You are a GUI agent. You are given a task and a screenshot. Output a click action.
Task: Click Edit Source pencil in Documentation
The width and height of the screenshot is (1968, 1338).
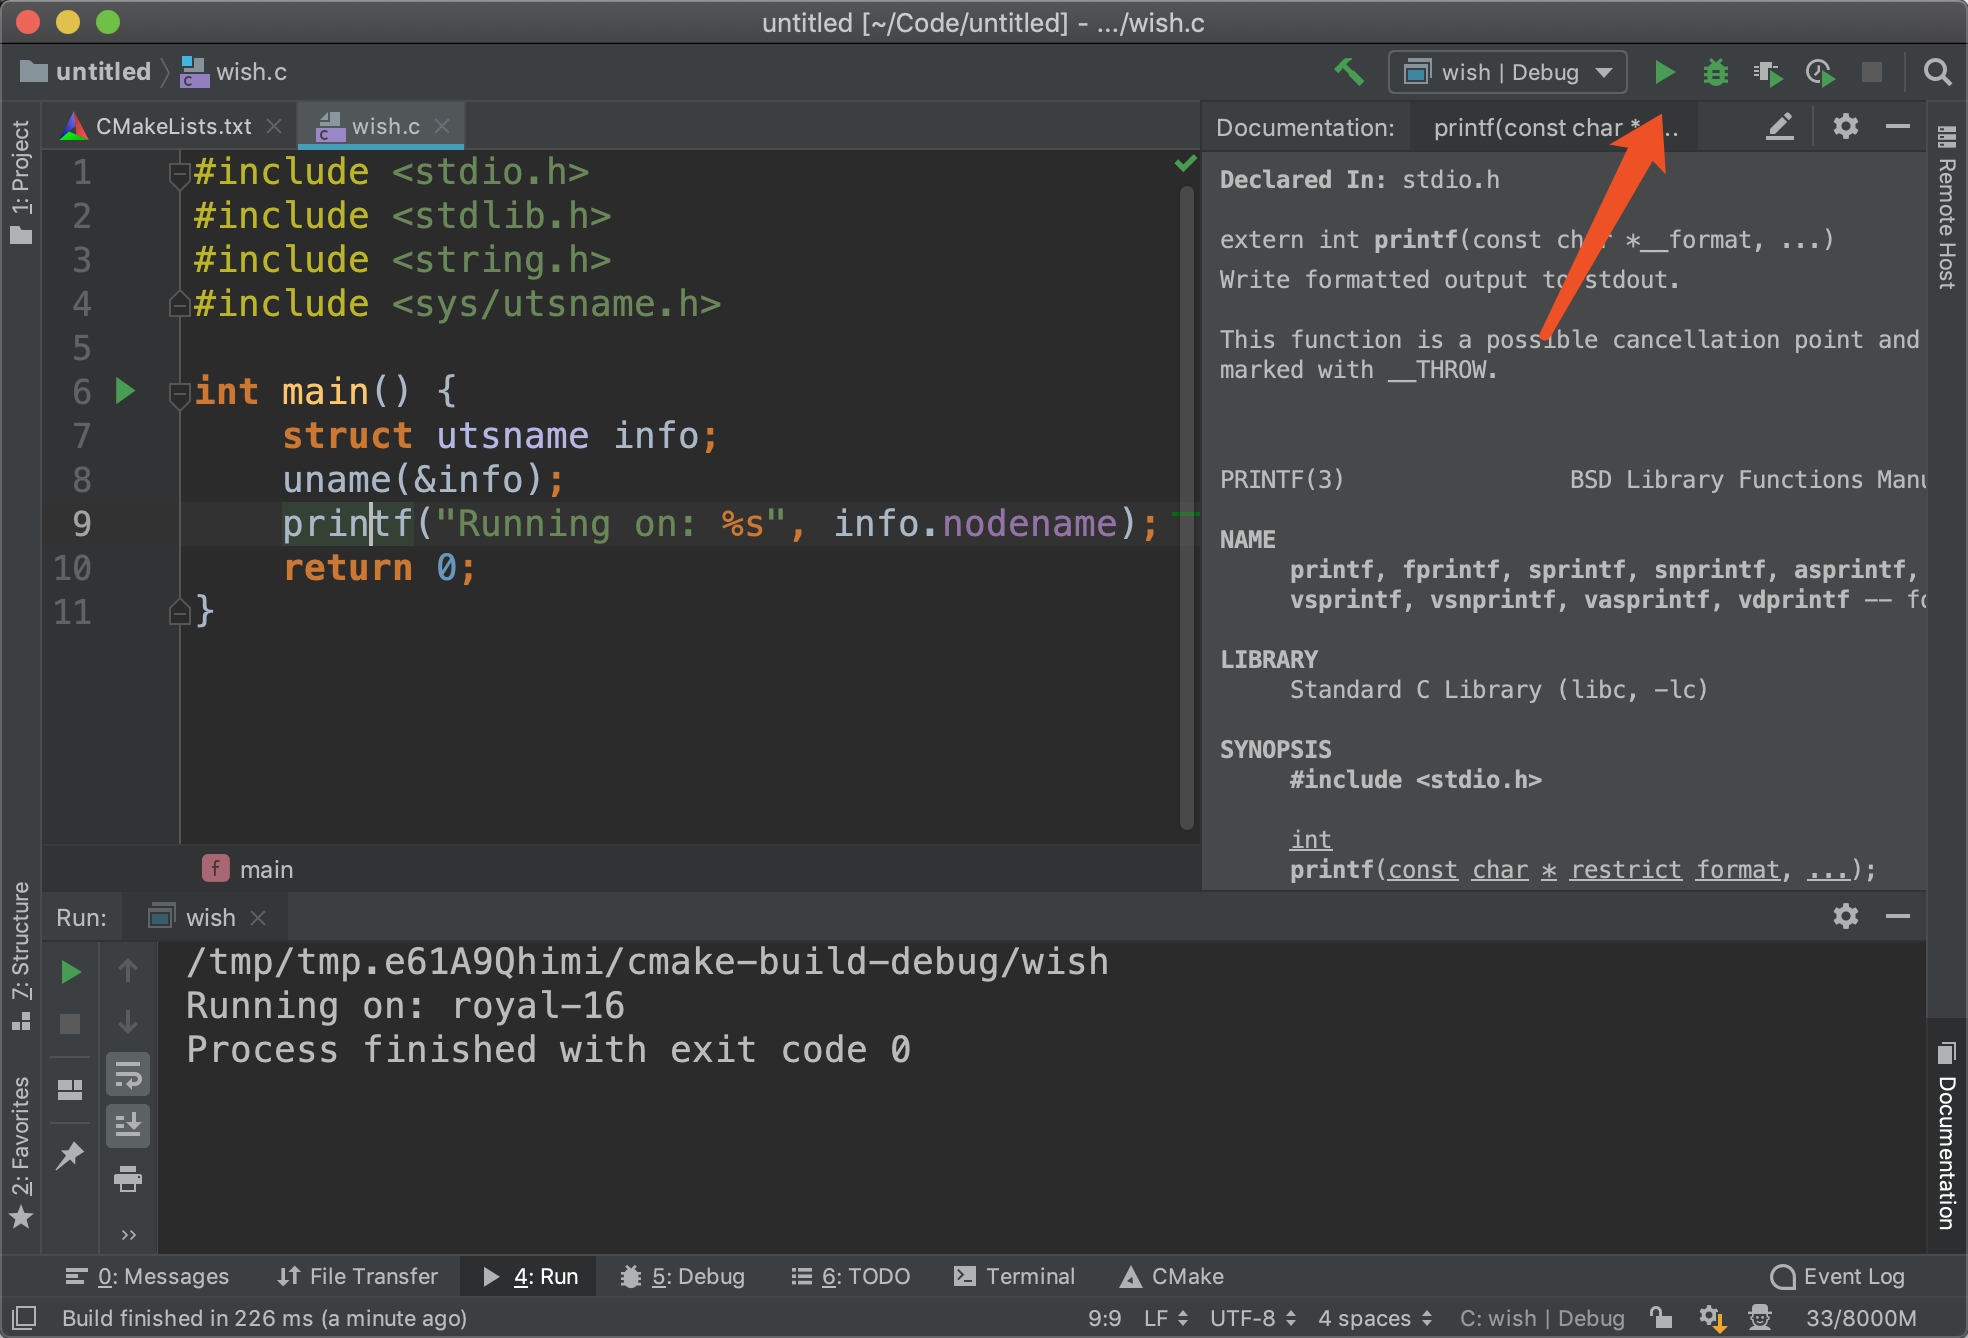[1780, 127]
